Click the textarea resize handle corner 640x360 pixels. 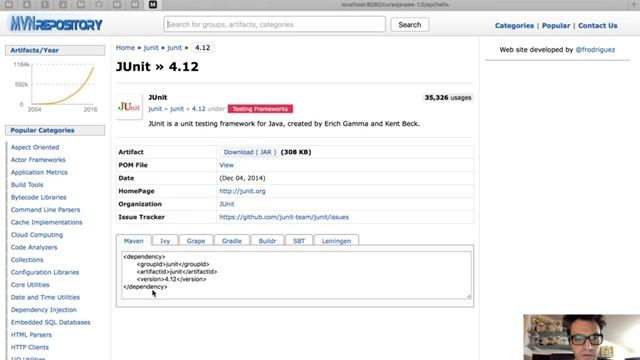pos(469,296)
